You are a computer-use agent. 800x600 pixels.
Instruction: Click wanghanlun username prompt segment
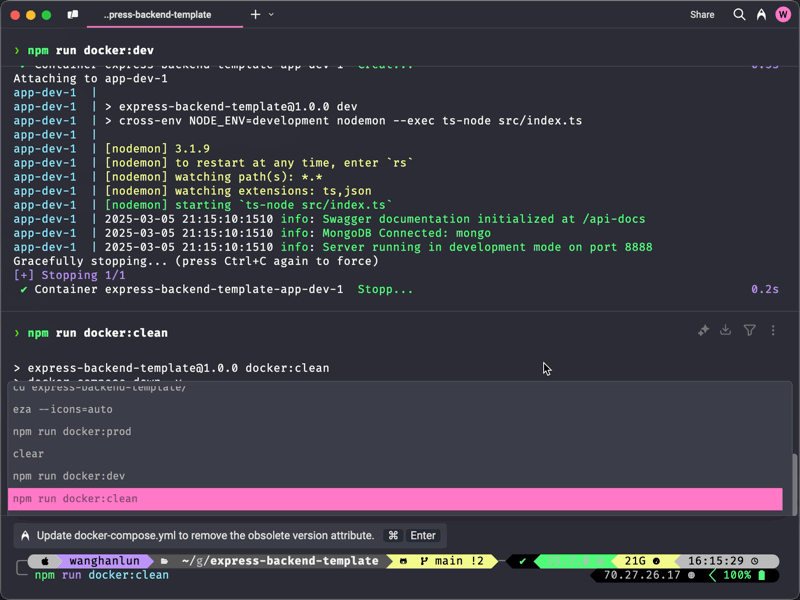(105, 561)
